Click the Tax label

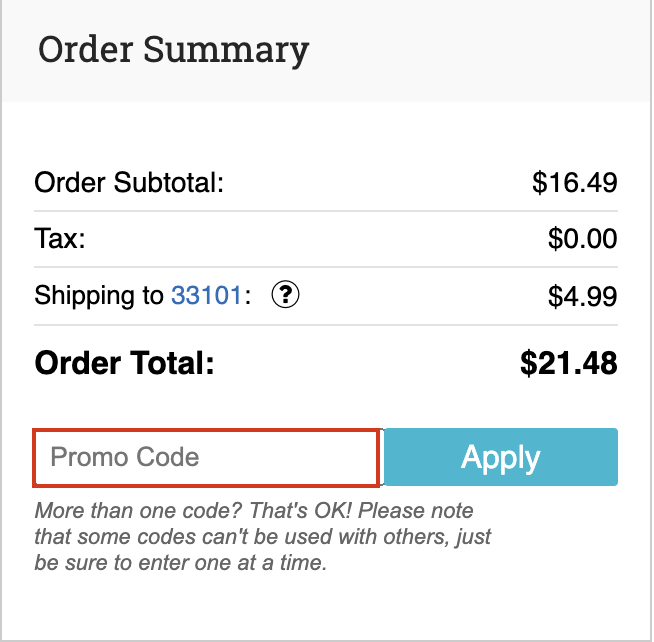coord(60,240)
